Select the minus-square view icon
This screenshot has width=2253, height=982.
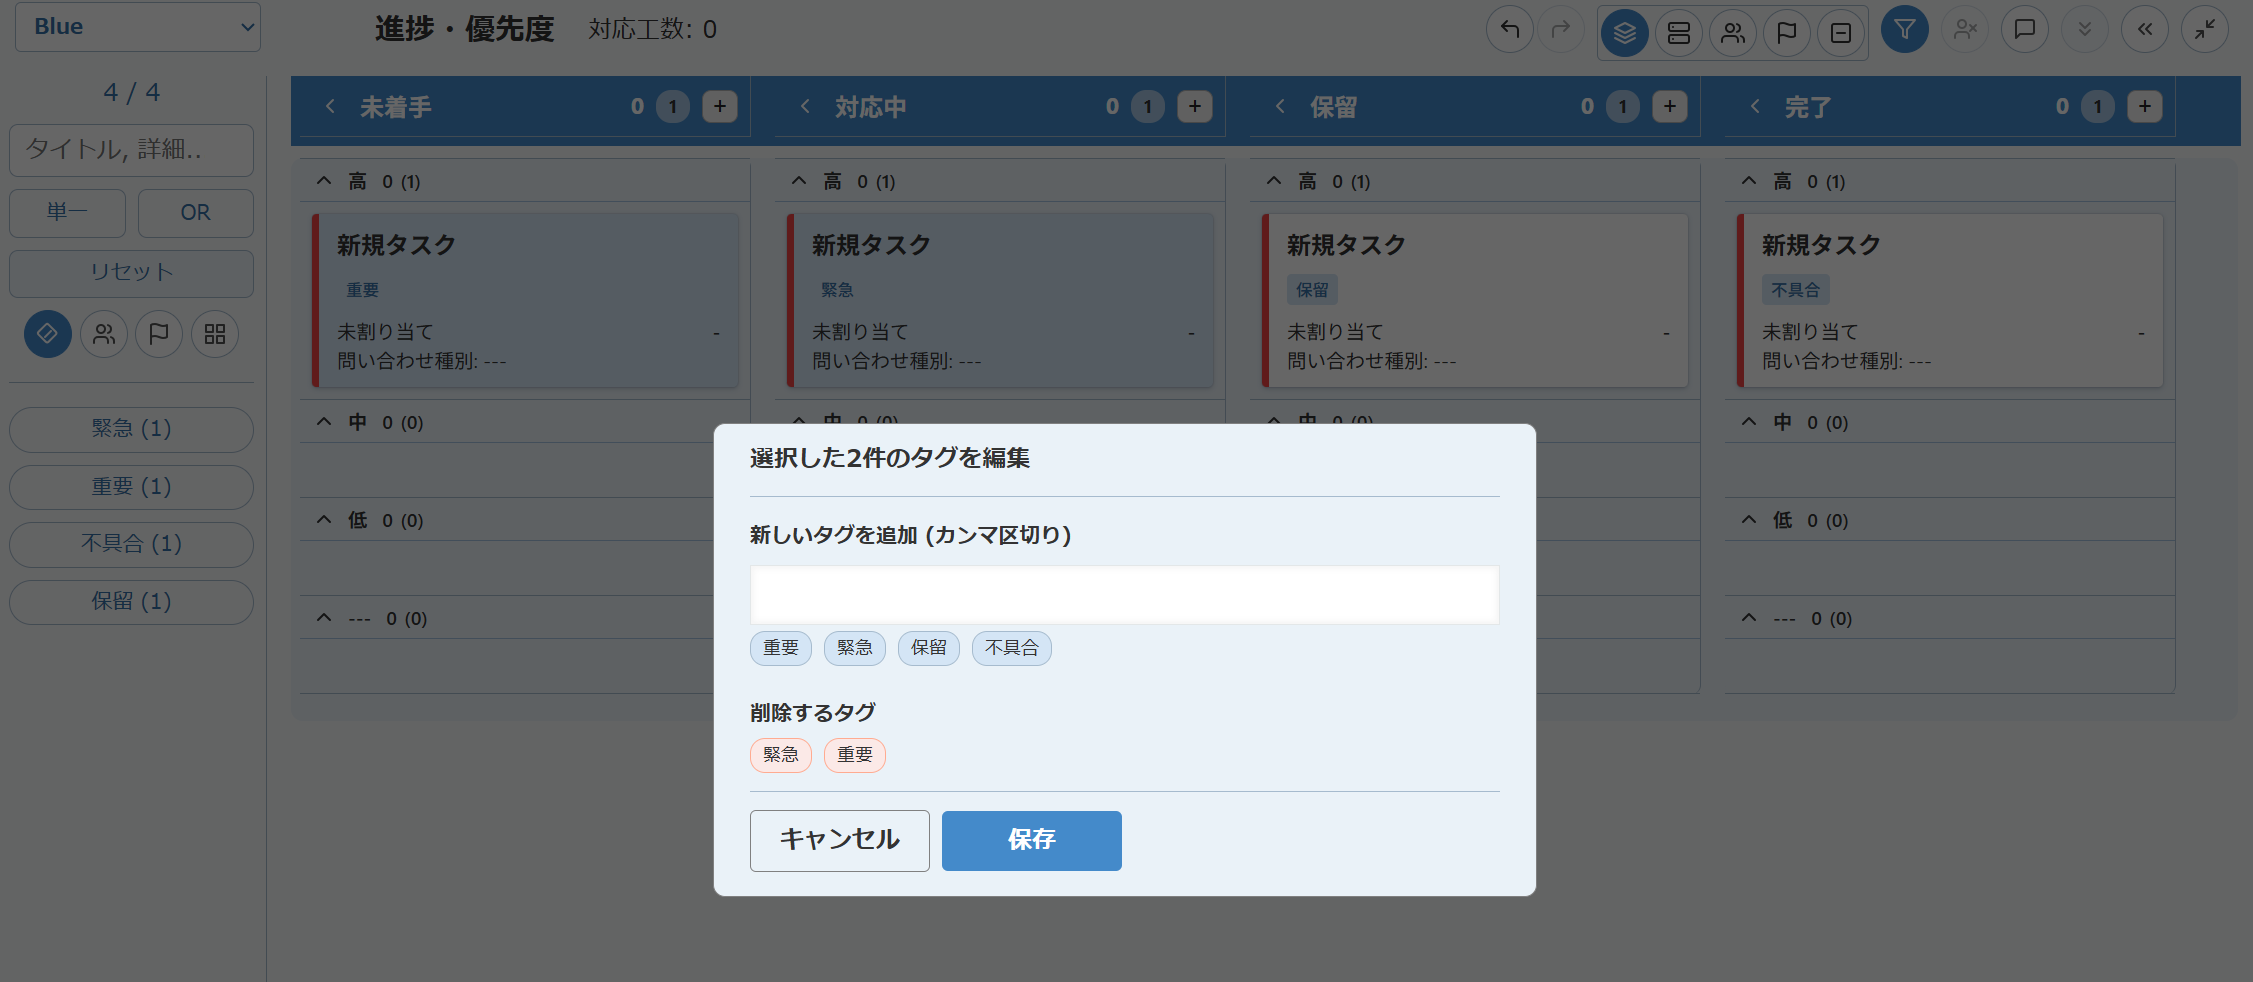pyautogui.click(x=1841, y=33)
